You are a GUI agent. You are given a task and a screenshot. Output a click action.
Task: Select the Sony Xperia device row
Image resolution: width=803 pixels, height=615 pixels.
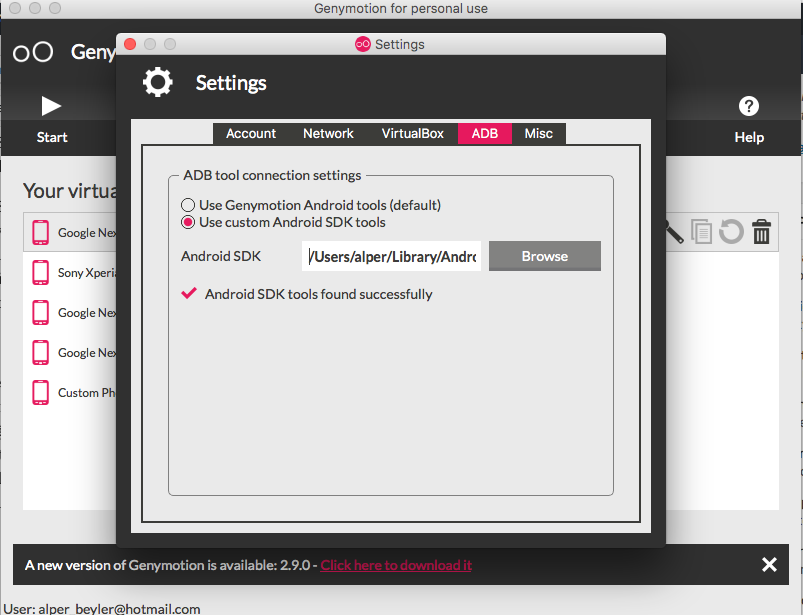pos(70,272)
